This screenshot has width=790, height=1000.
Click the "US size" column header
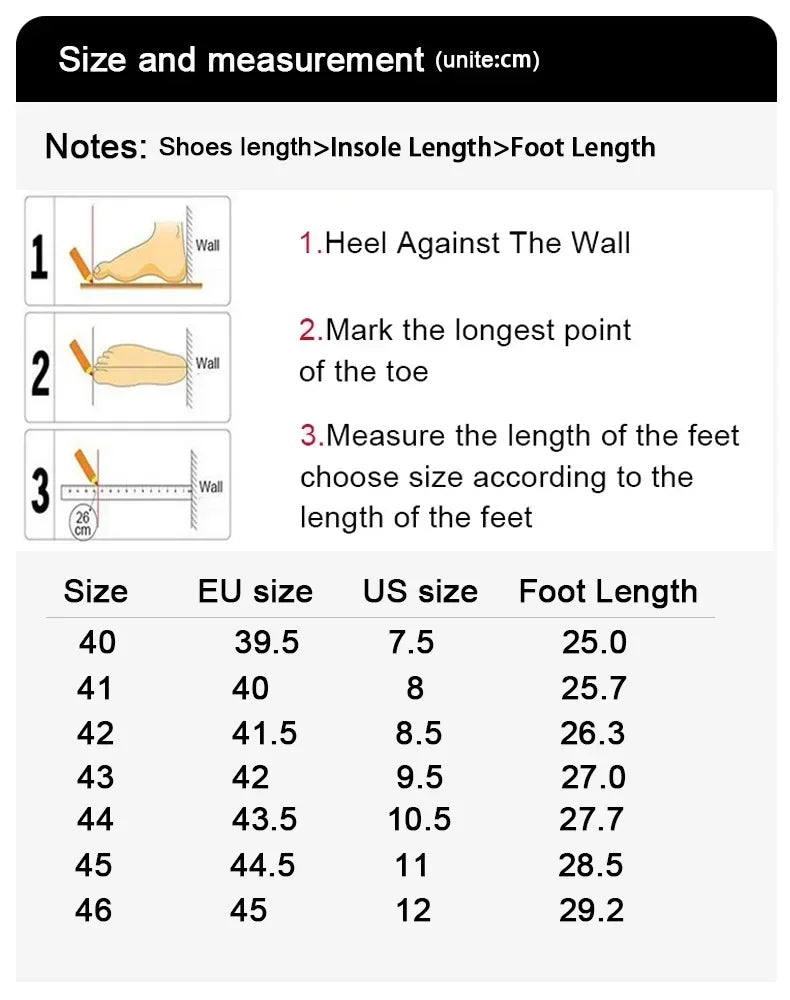[x=420, y=591]
